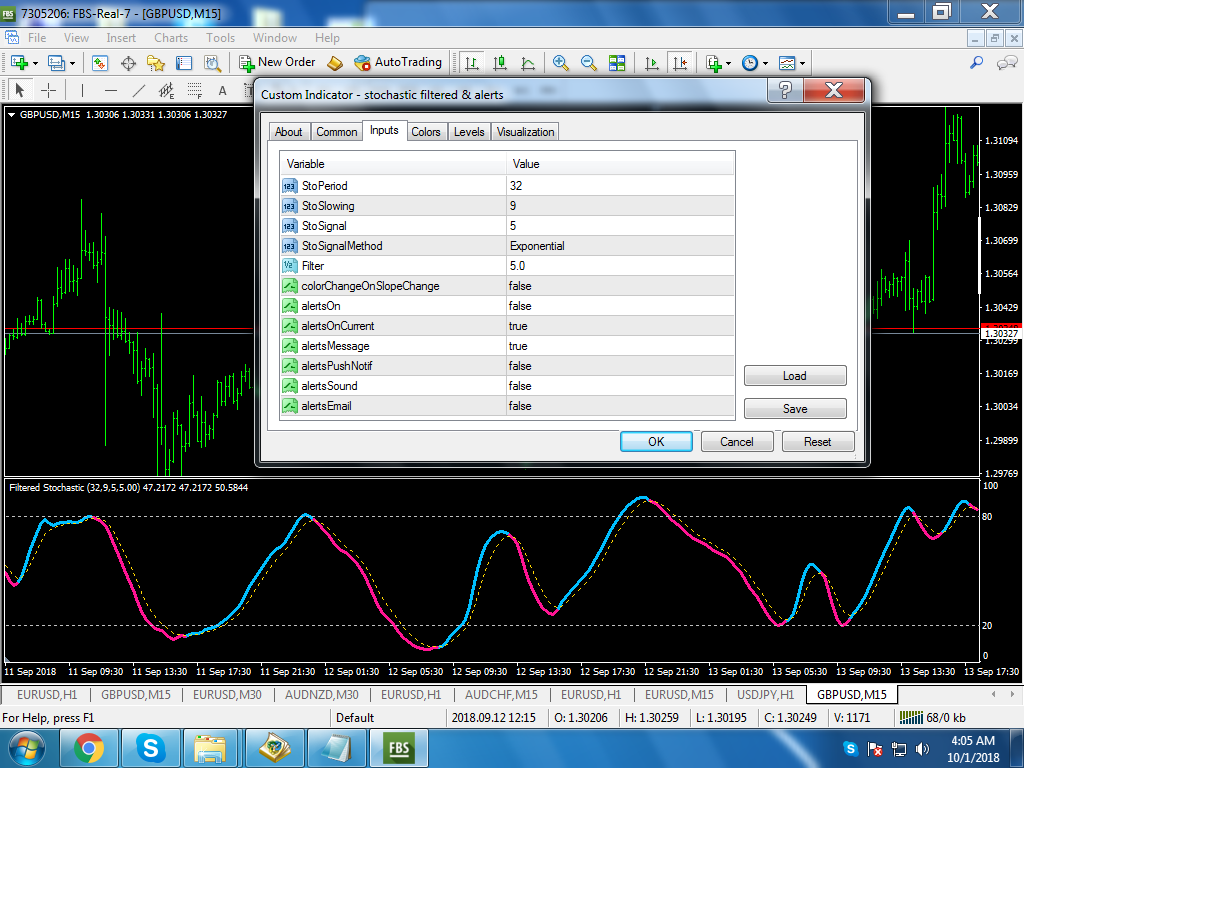Viewport: 1228px width, 920px height.
Task: Expand the Profiles dropdown arrow
Action: (71, 63)
